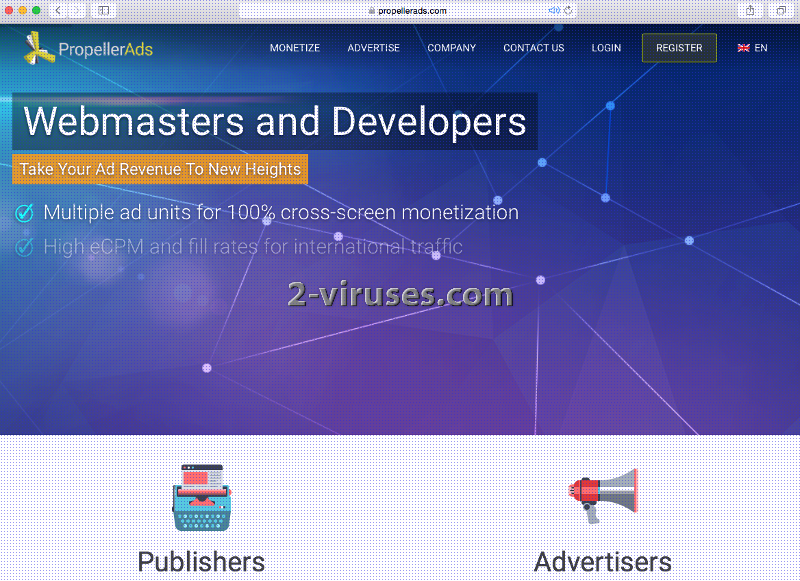Screen dimensions: 800x581
Task: Click the PropellerAds brand name text
Action: [106, 49]
